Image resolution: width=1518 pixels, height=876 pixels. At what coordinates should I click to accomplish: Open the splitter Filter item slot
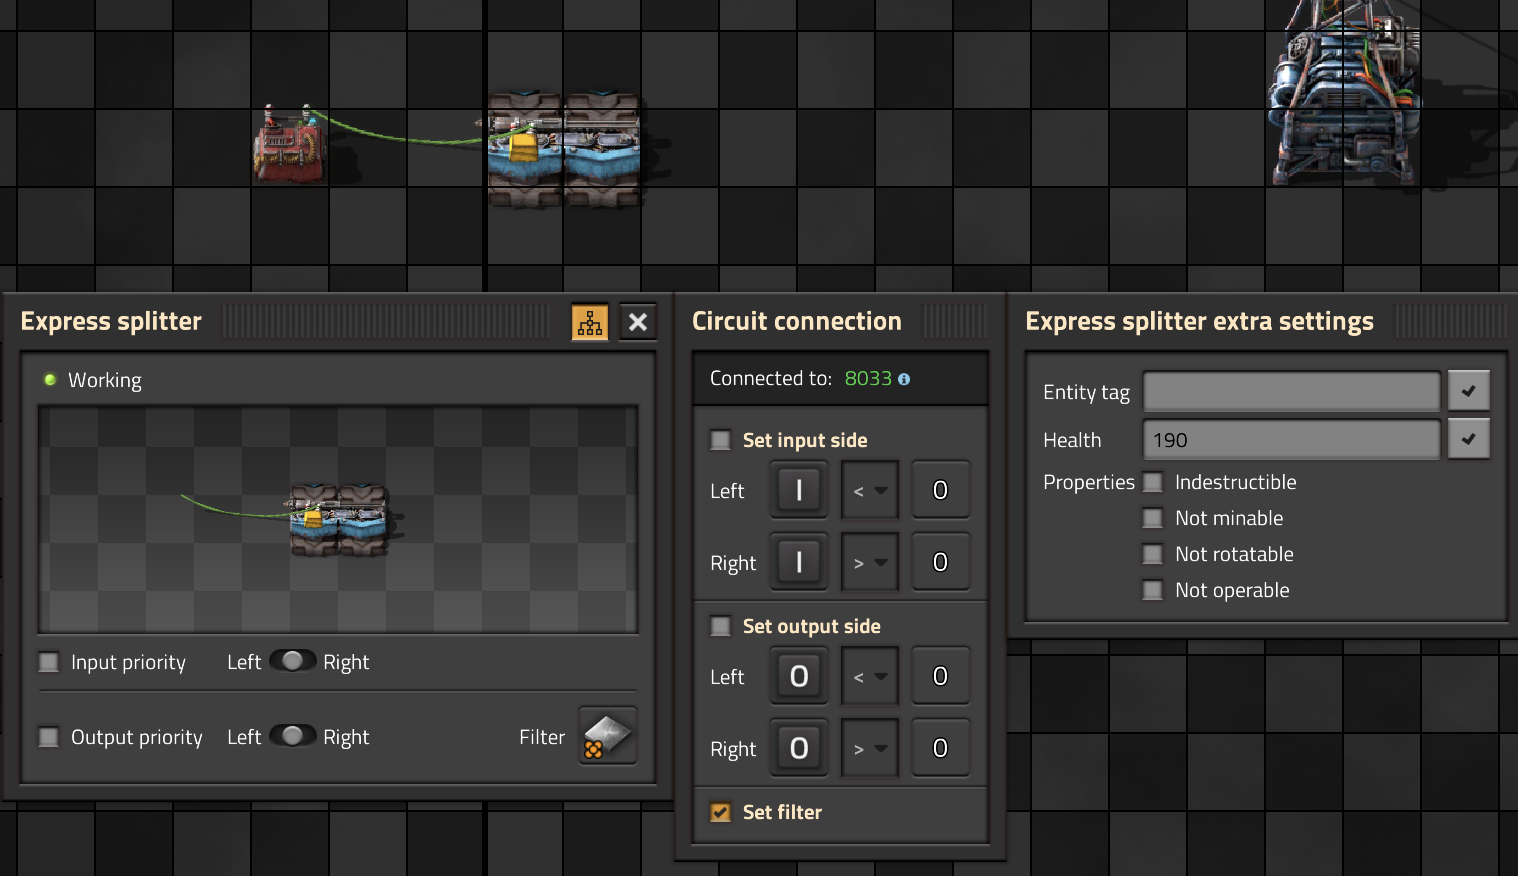pos(608,736)
